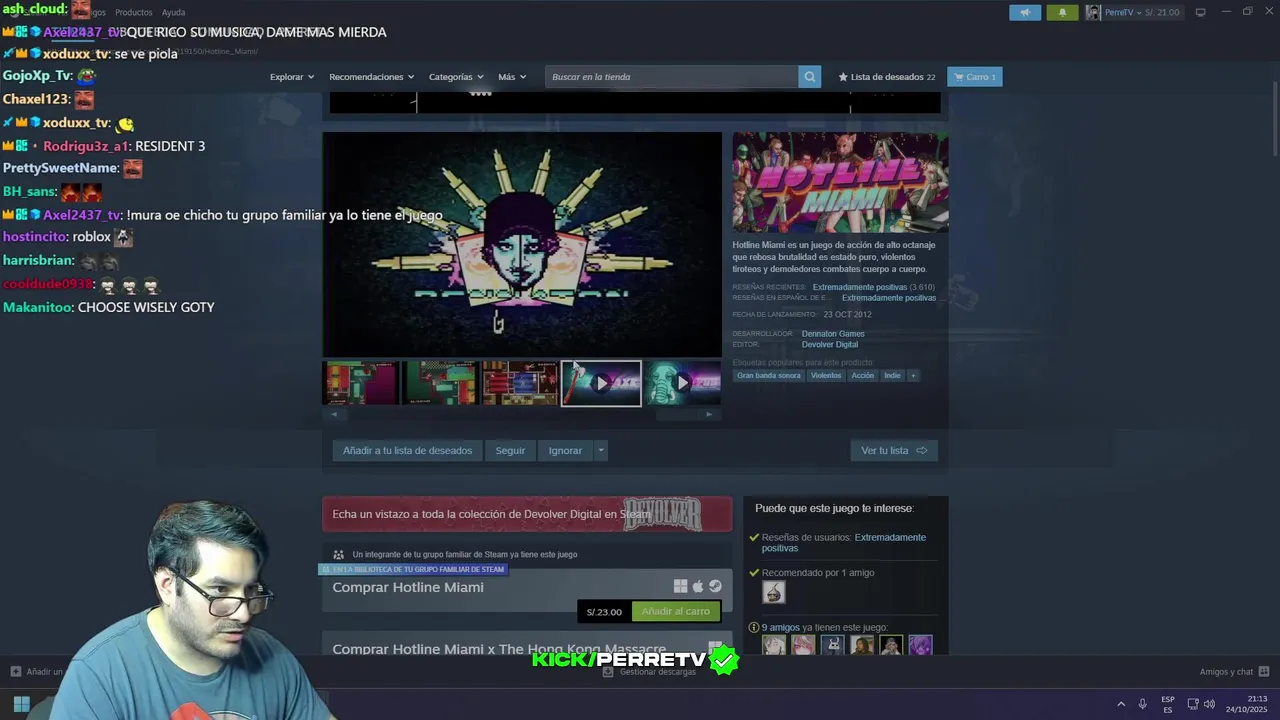Viewport: 1280px width, 720px height.
Task: Click the Gestionar descargas download icon
Action: [x=608, y=672]
